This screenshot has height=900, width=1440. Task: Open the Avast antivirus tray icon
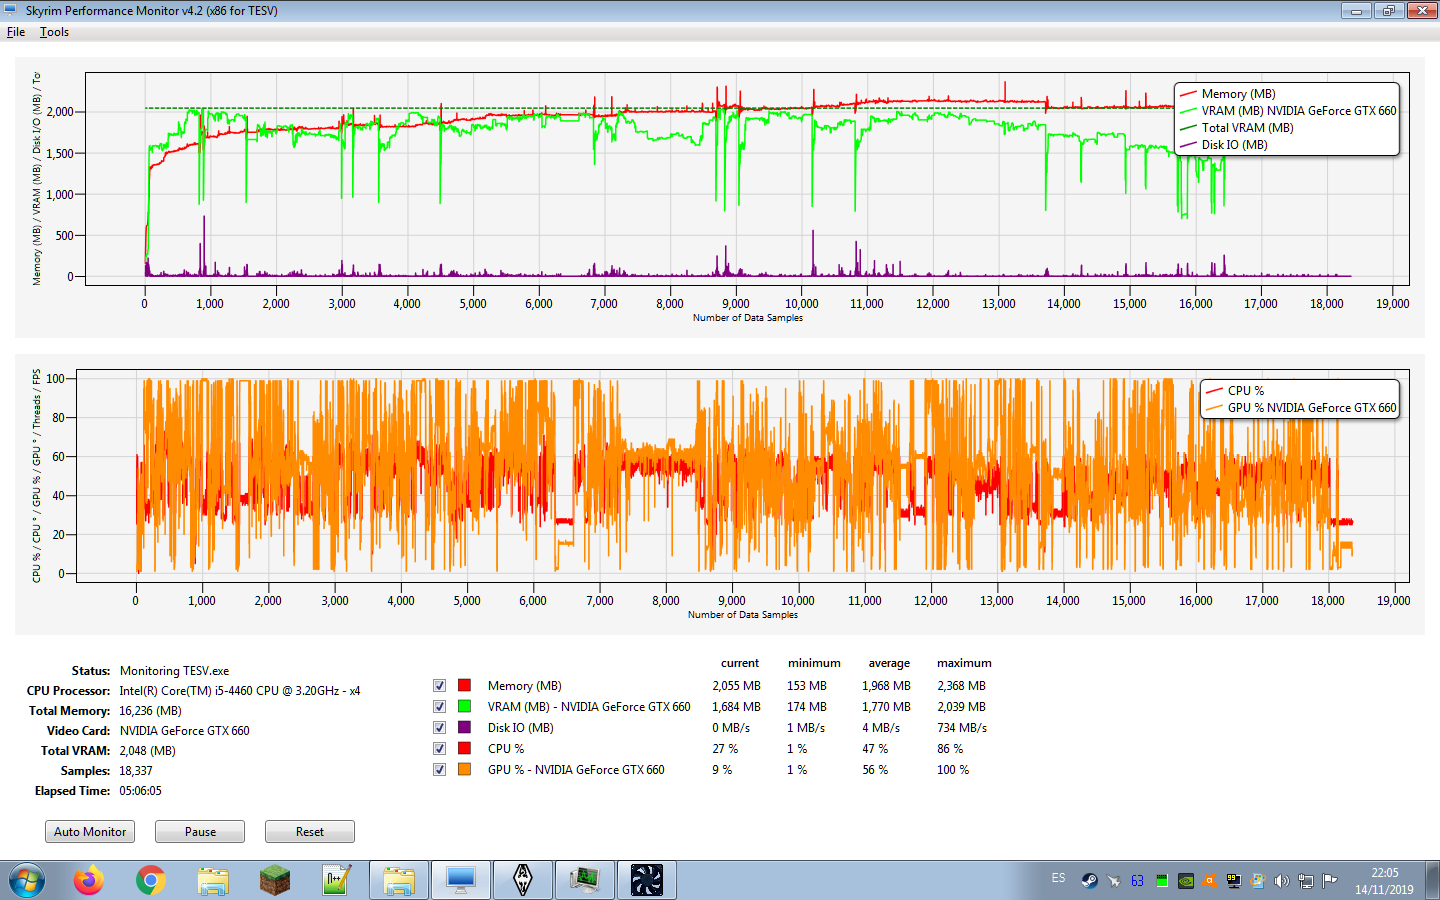click(1209, 881)
